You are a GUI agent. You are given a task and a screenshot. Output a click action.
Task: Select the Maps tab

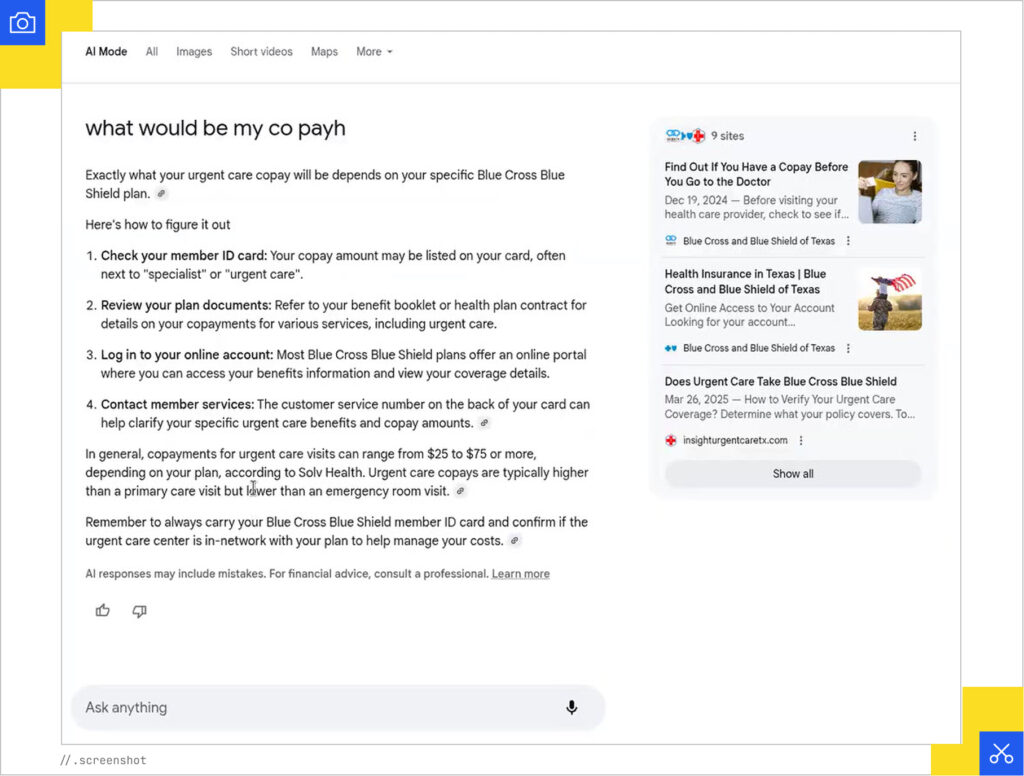(324, 52)
